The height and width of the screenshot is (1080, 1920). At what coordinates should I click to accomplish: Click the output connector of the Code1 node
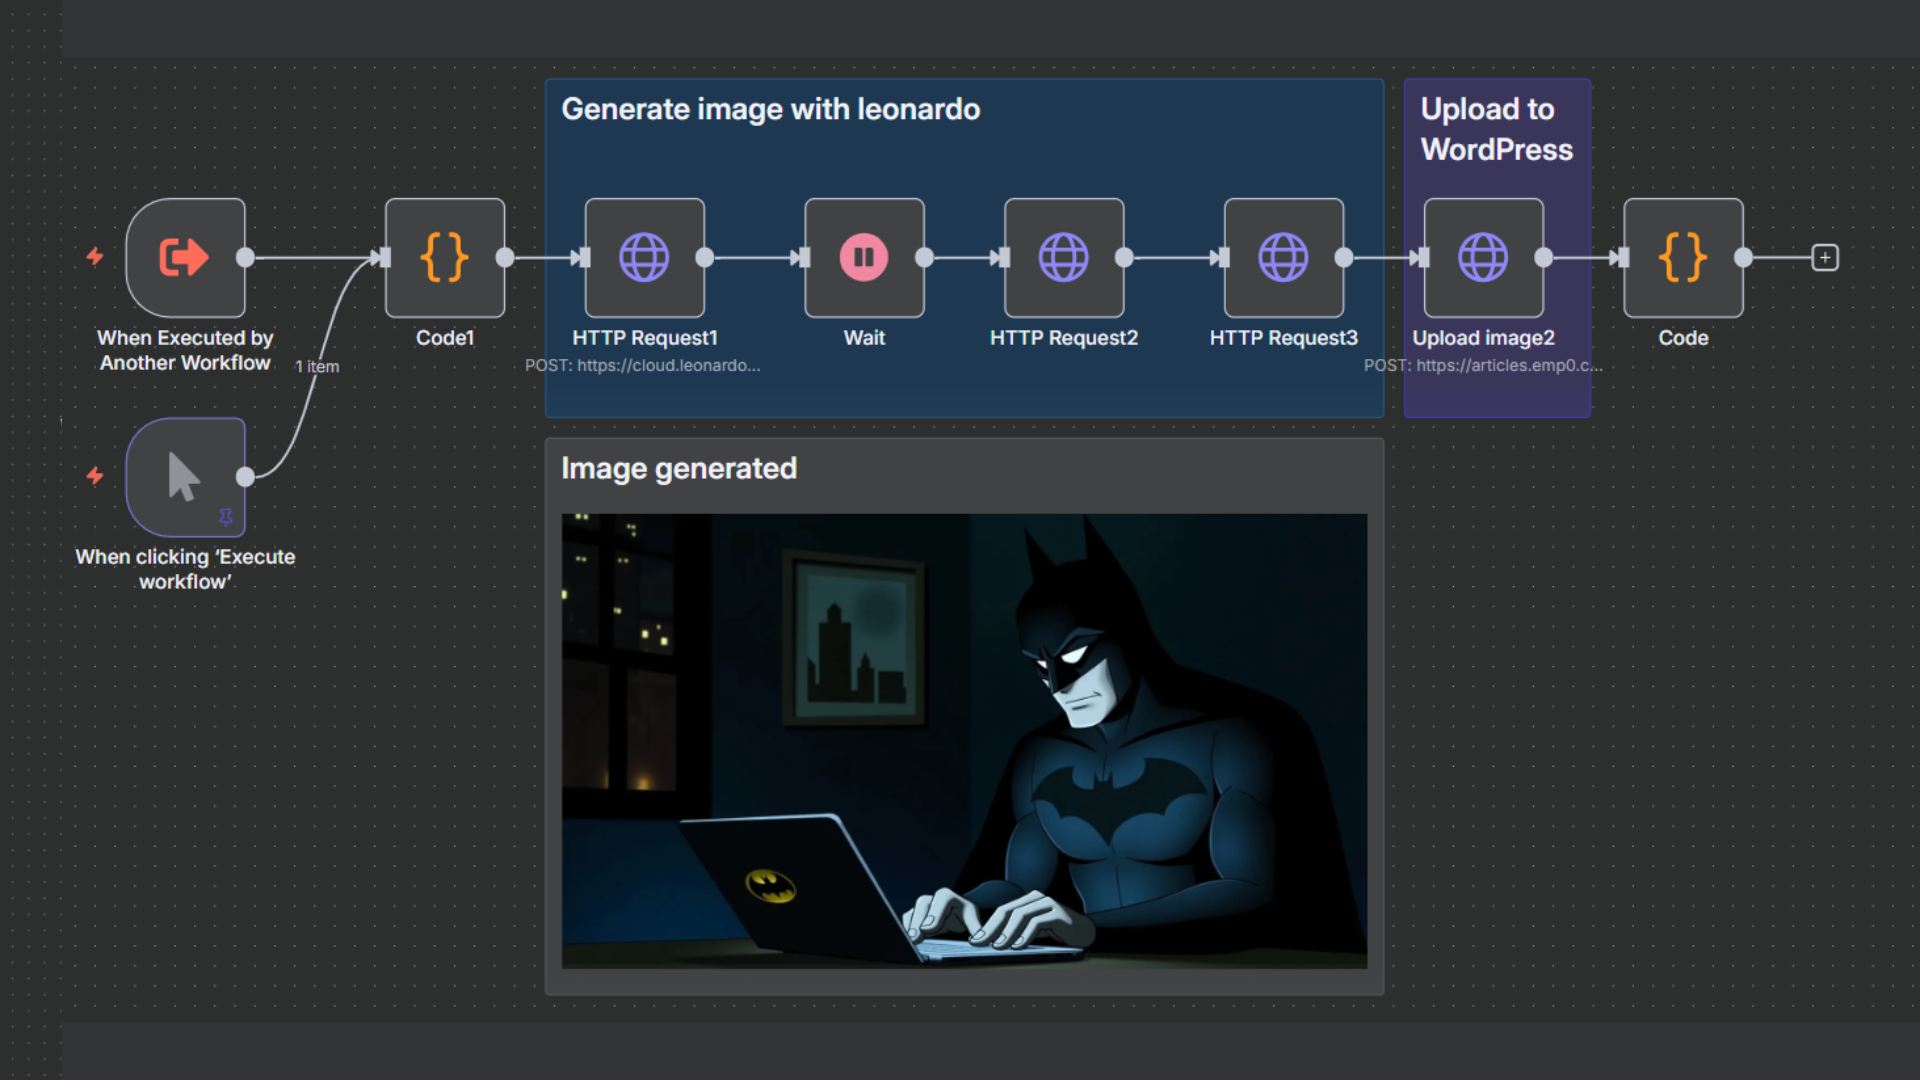tap(505, 258)
